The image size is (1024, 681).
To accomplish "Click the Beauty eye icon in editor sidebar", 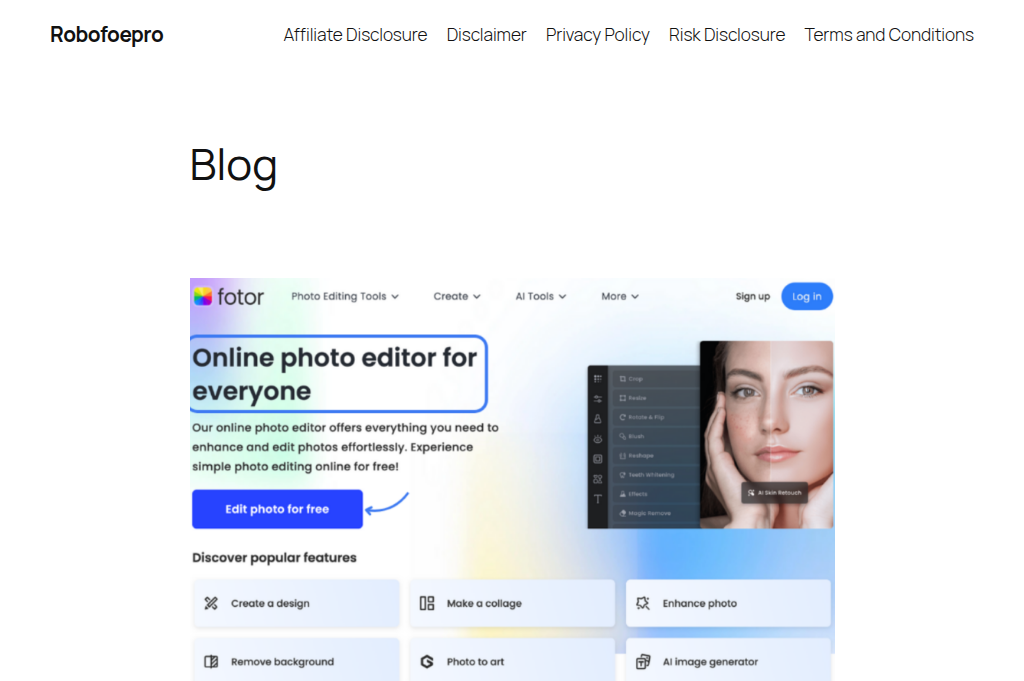I will coord(598,439).
